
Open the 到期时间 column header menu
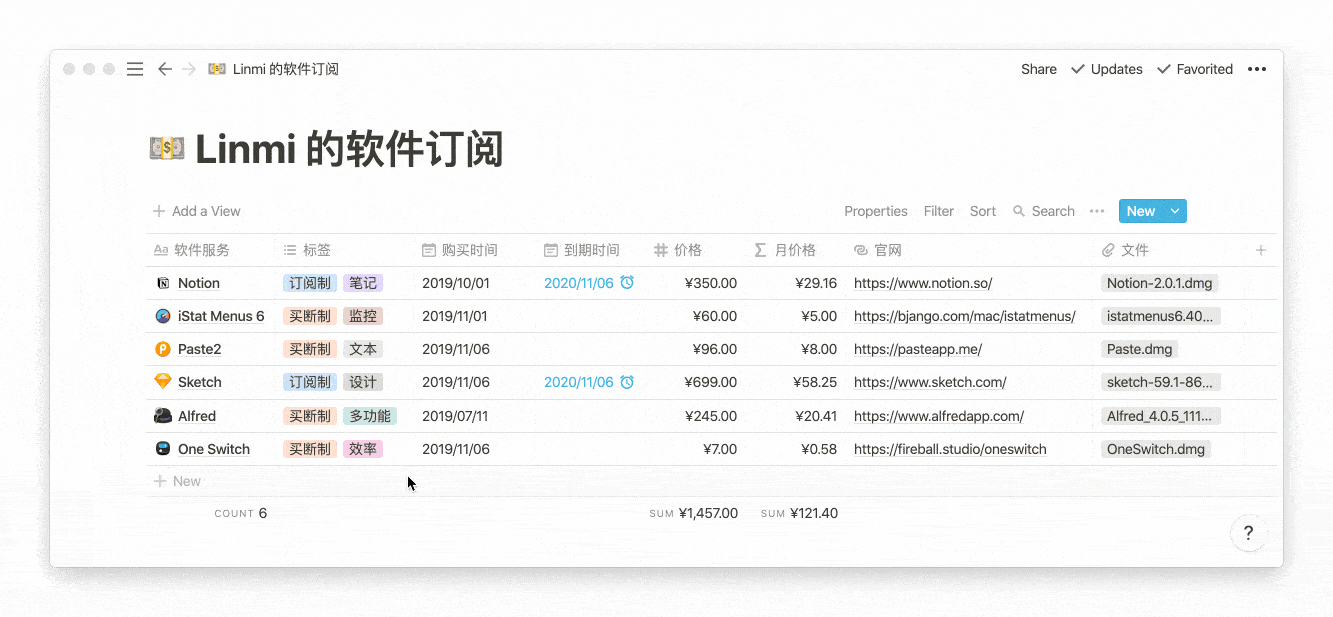591,250
